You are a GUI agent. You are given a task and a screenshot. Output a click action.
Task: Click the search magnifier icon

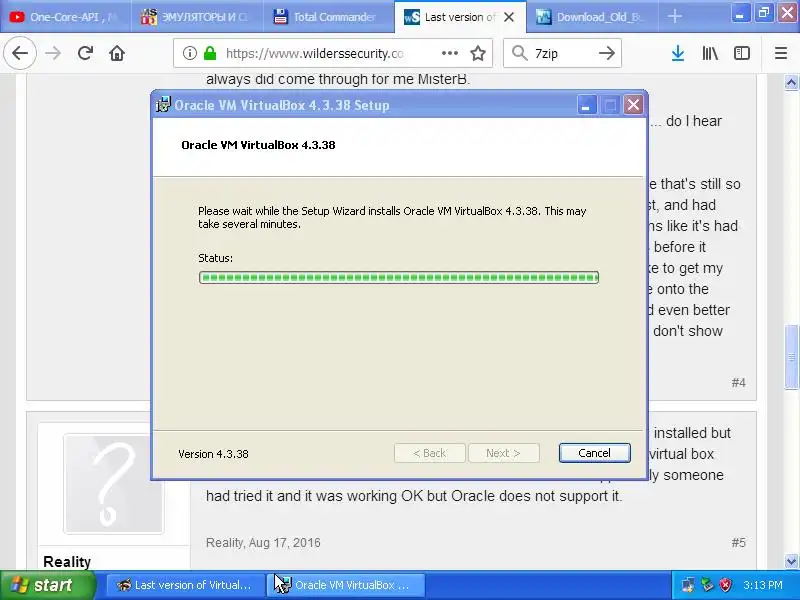pos(519,53)
